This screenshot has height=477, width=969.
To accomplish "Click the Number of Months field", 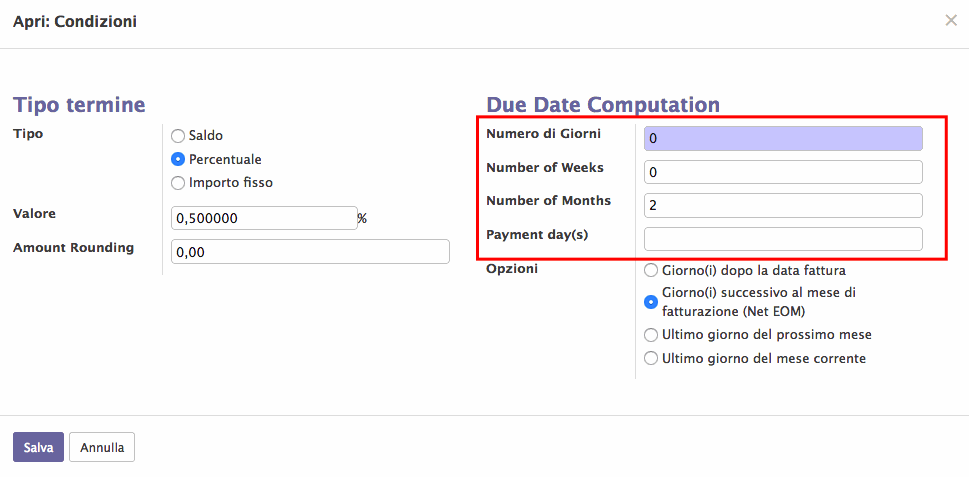I will pos(783,206).
